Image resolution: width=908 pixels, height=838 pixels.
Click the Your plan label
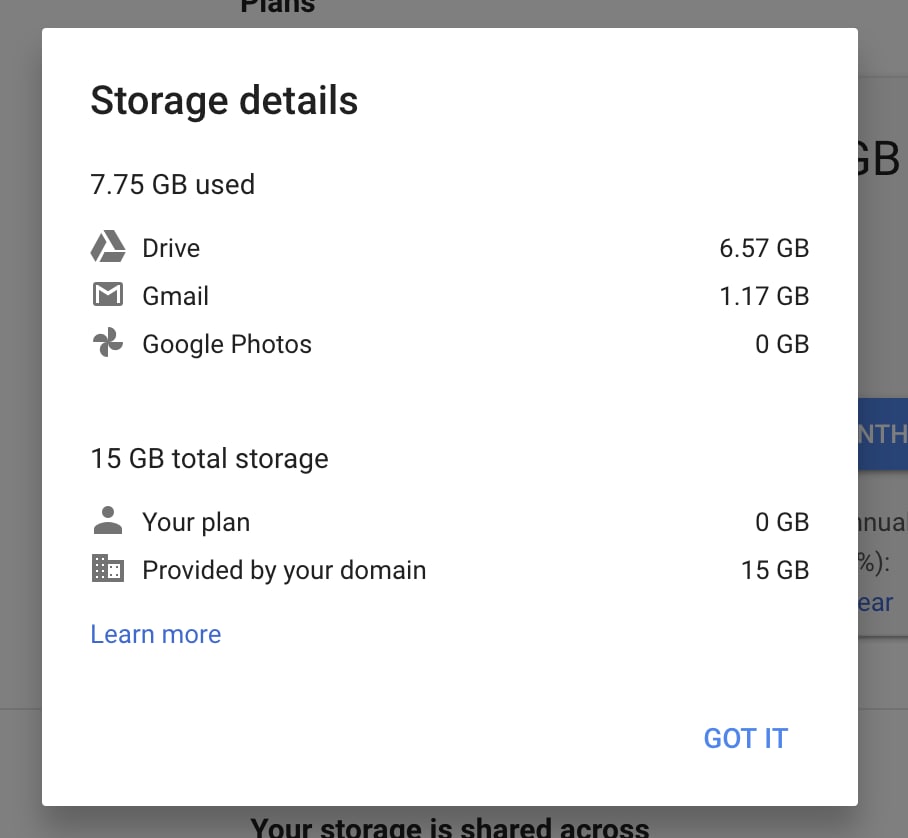tap(196, 522)
